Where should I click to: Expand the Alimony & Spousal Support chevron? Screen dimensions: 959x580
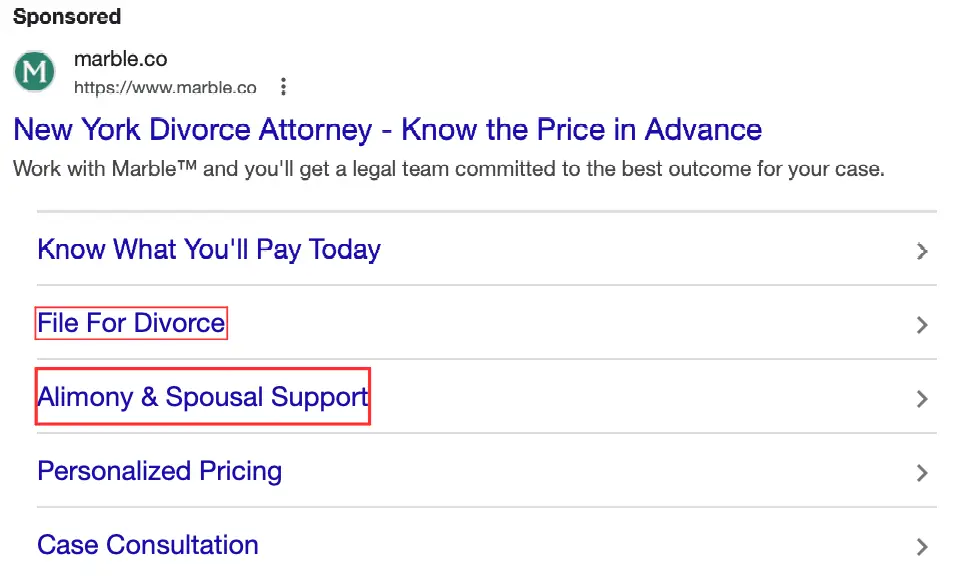click(x=921, y=399)
